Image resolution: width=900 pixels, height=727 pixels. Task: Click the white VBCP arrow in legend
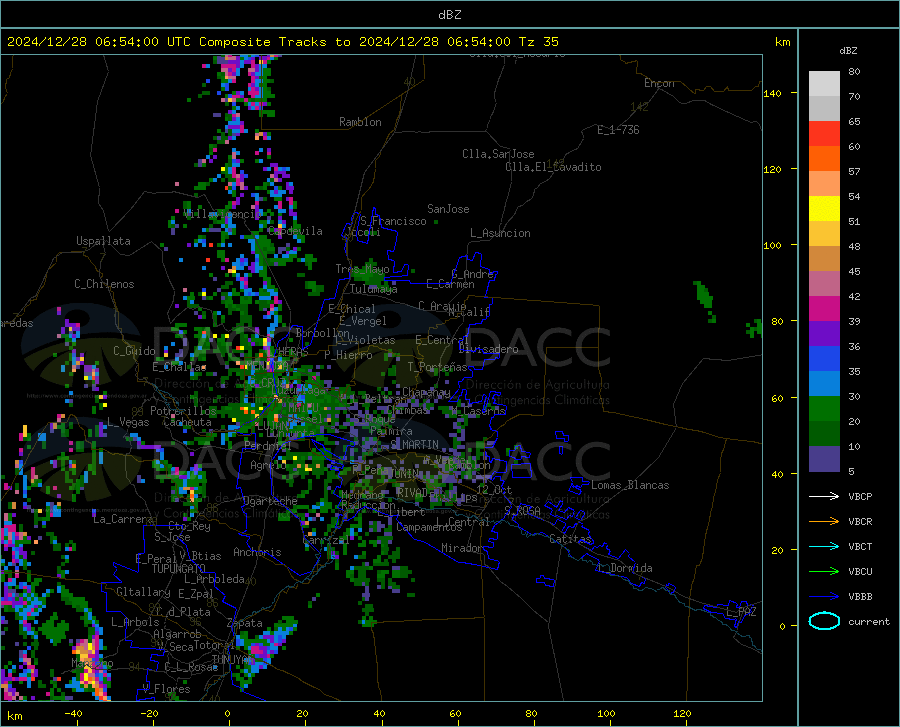point(824,496)
